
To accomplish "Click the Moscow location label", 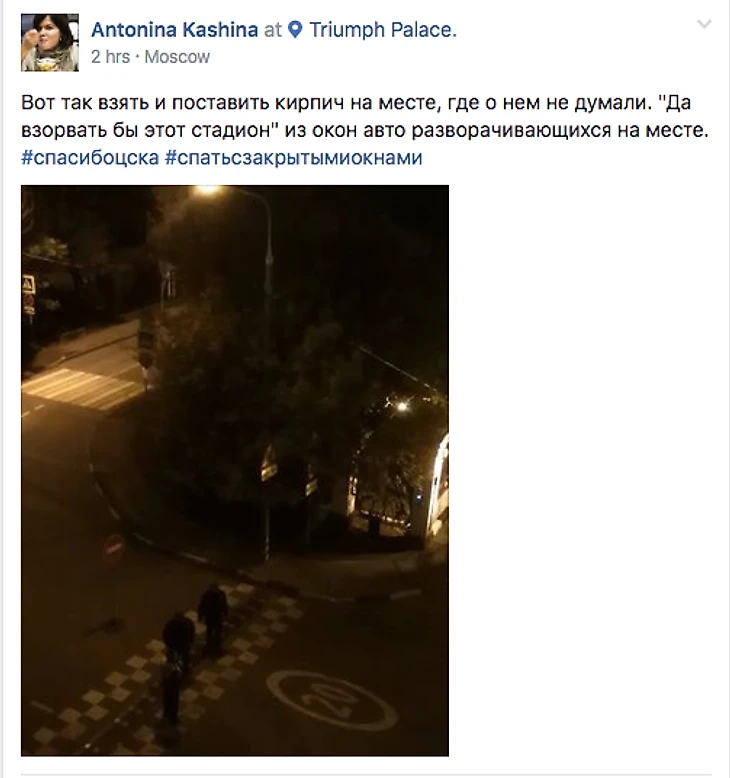I will (177, 57).
